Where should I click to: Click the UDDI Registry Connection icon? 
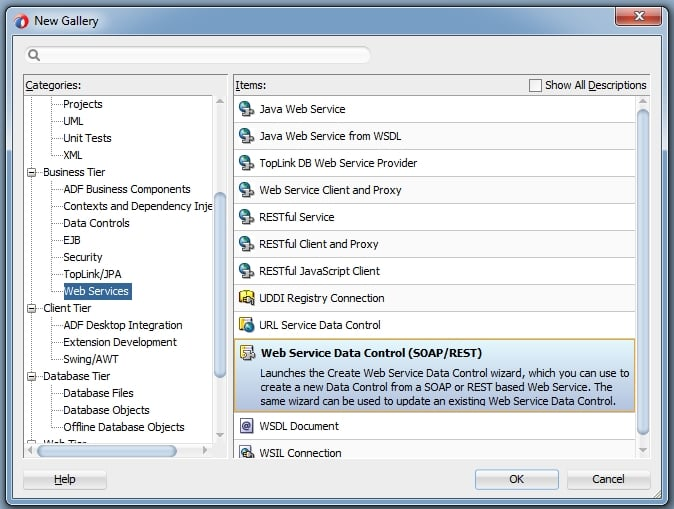[x=246, y=297]
